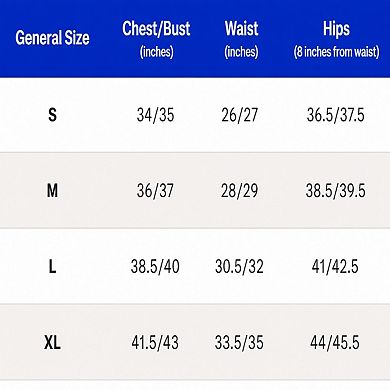Click the Hips column header

coord(336,39)
